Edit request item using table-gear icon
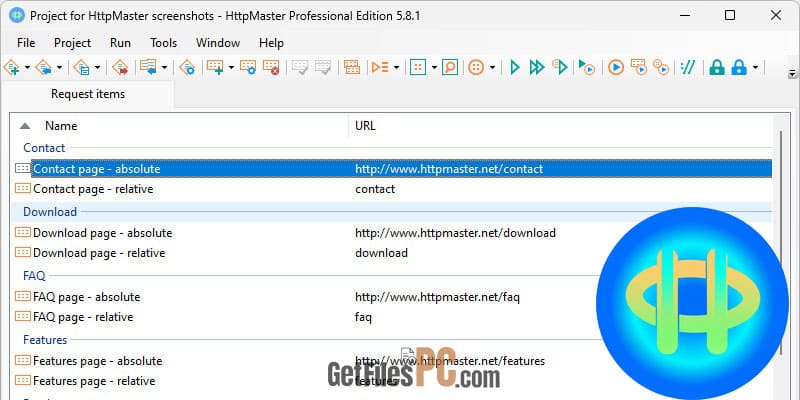Image resolution: width=800 pixels, height=400 pixels. click(248, 67)
